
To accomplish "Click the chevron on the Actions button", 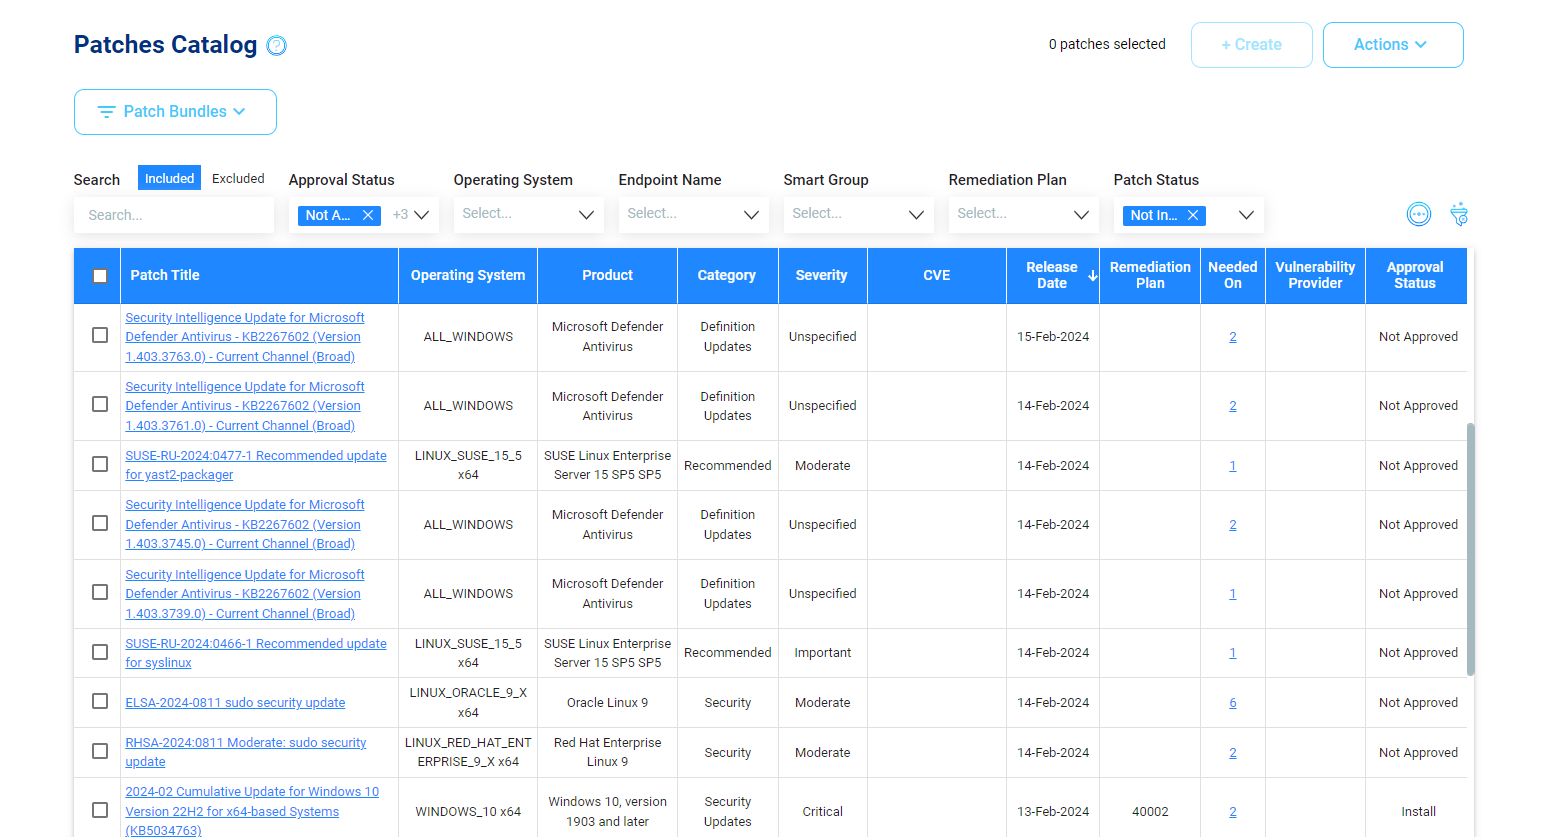I will (1421, 45).
